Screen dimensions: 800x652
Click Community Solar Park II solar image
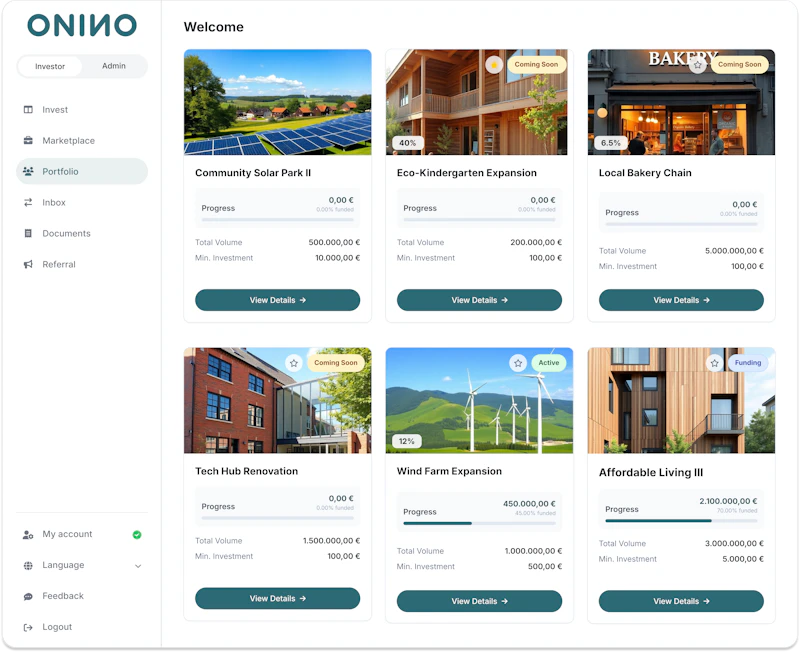coord(278,102)
